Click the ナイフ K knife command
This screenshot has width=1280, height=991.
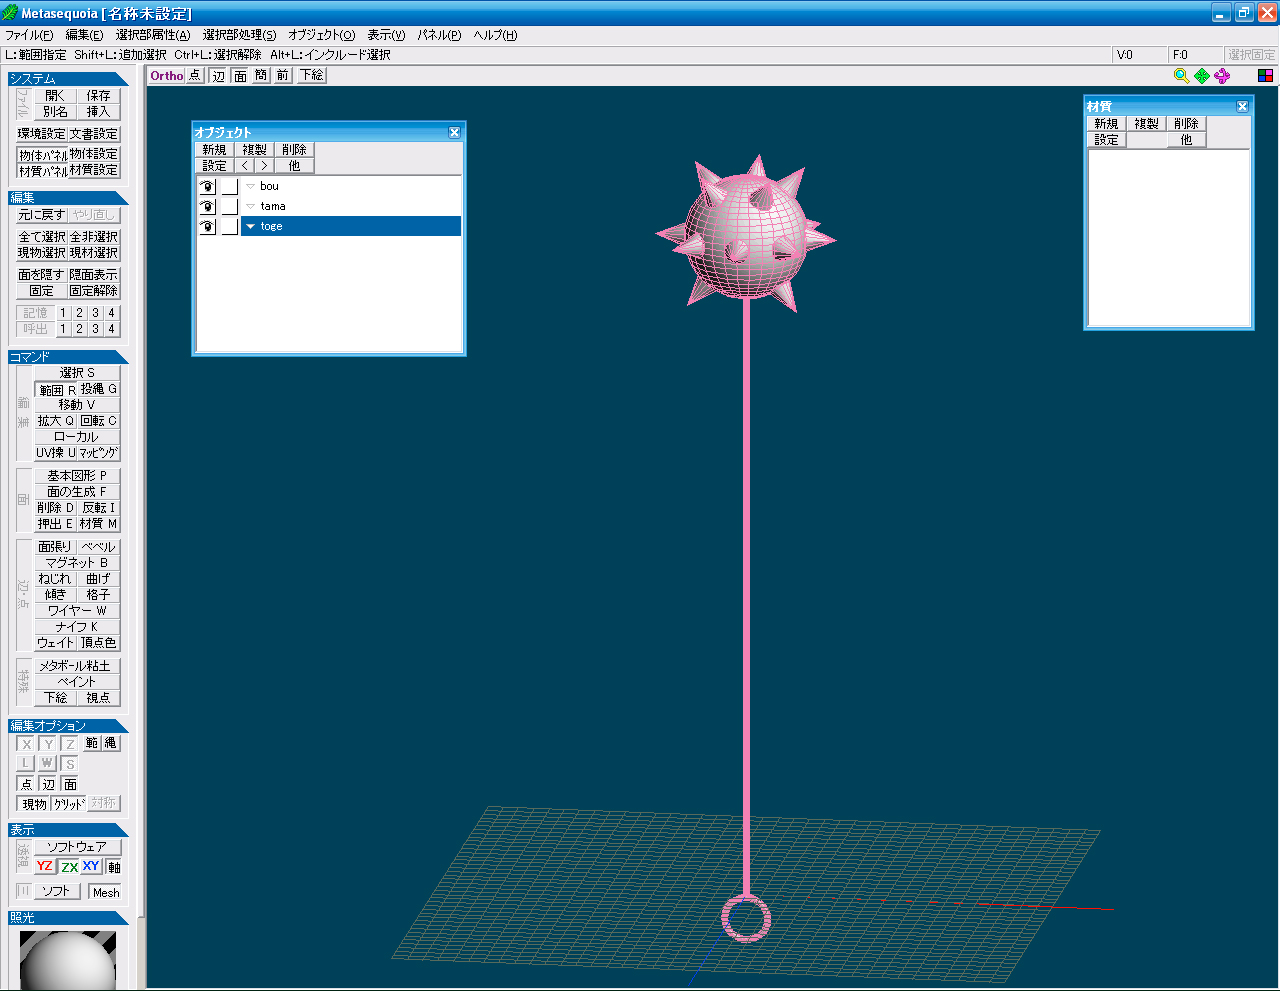(76, 627)
